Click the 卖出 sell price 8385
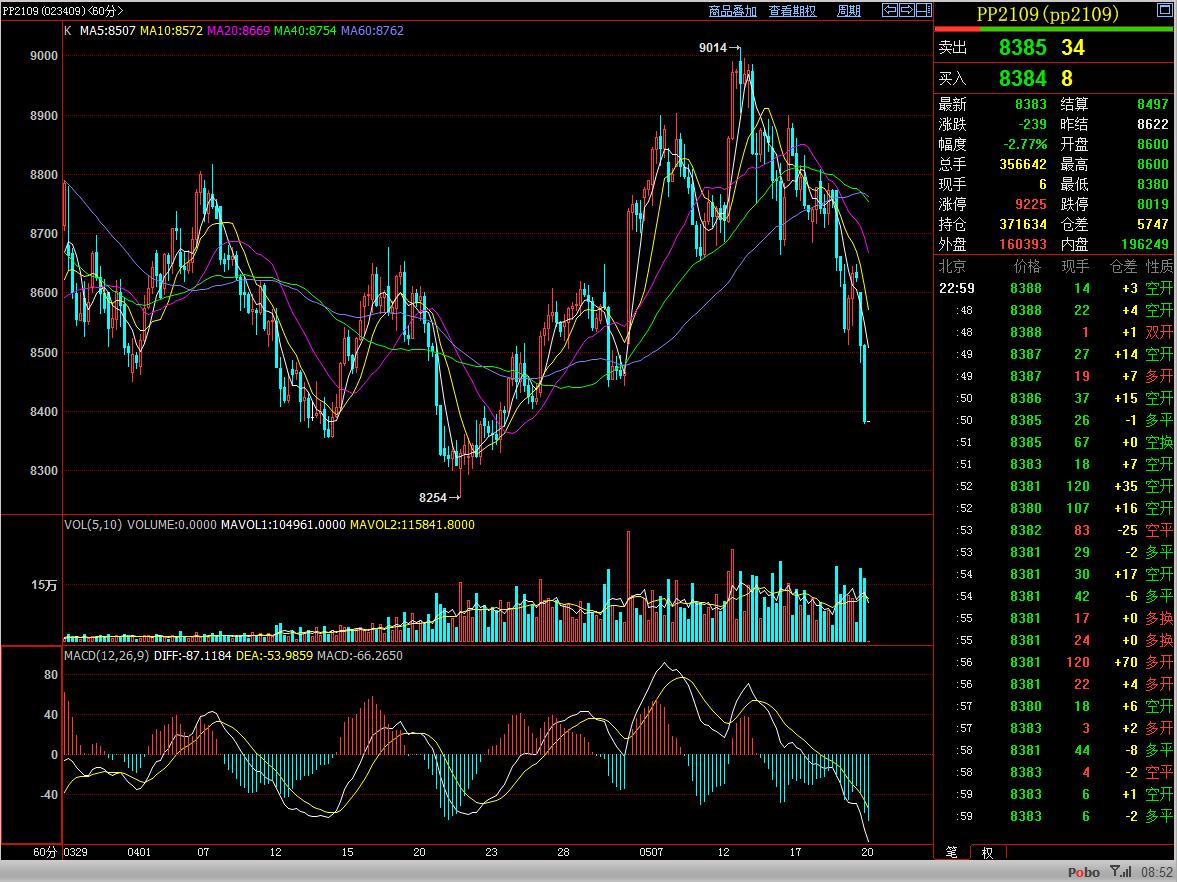This screenshot has width=1177, height=882. 1022,47
